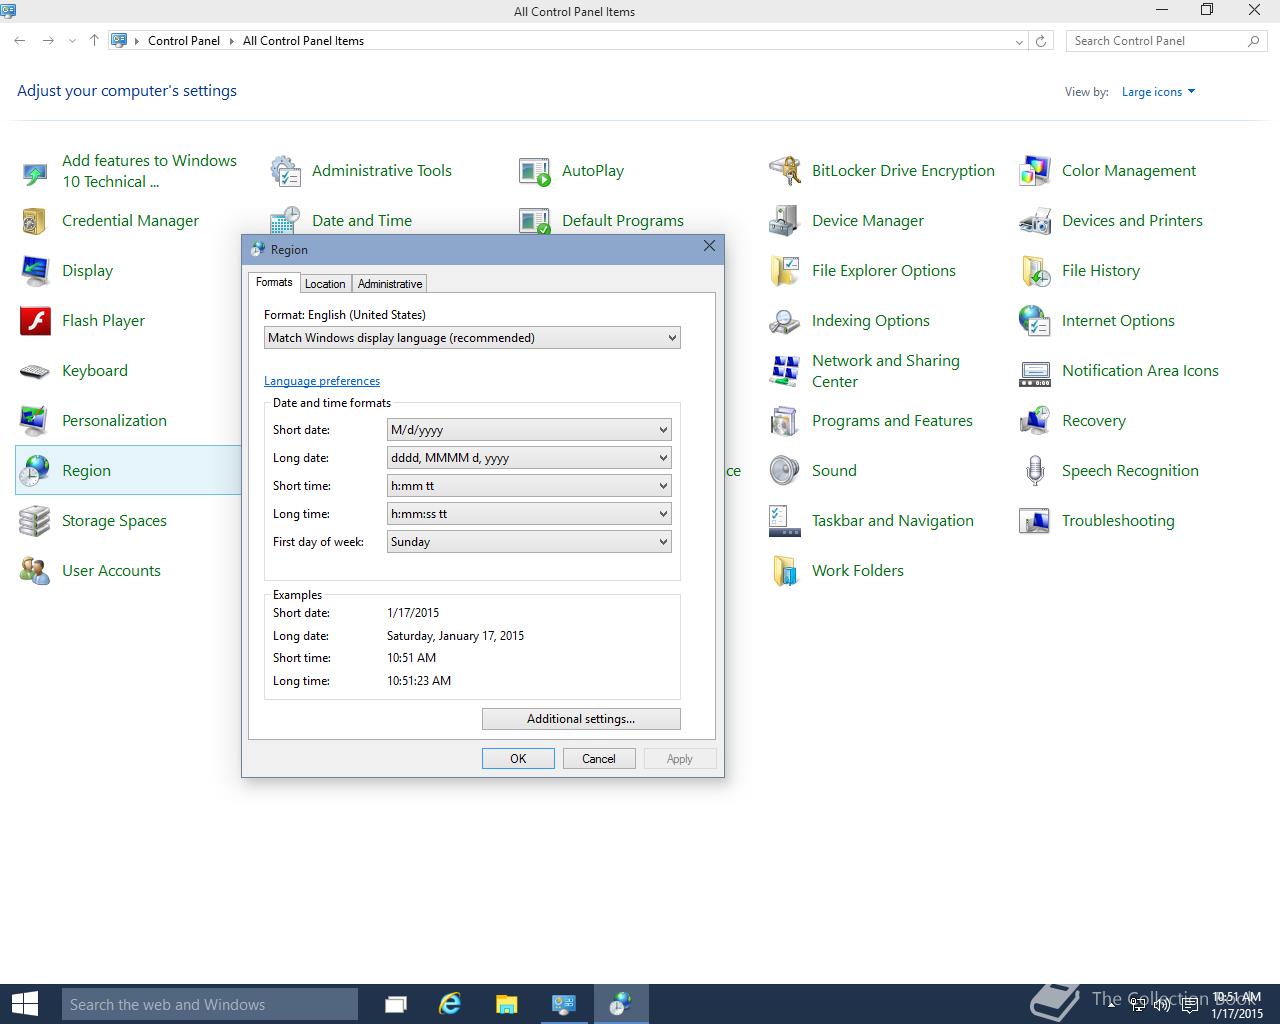Open File Explorer from the taskbar

pyautogui.click(x=507, y=1004)
